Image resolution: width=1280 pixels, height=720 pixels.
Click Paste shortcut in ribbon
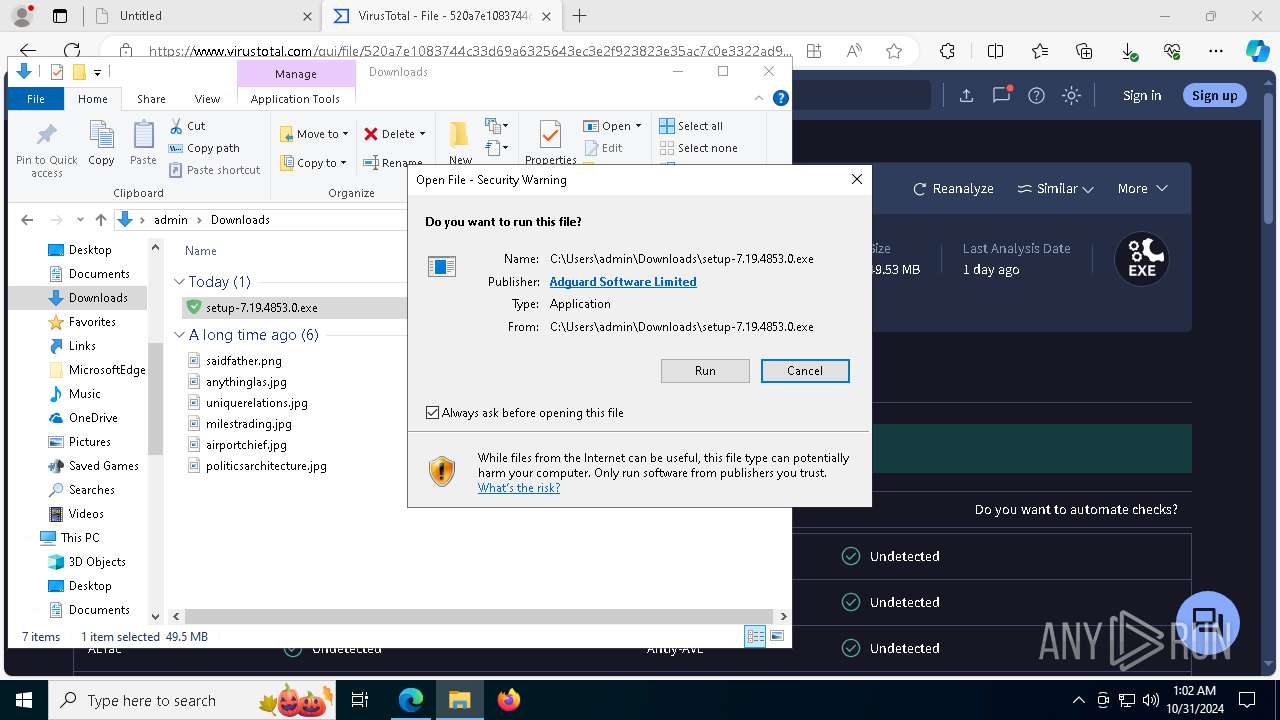point(215,170)
